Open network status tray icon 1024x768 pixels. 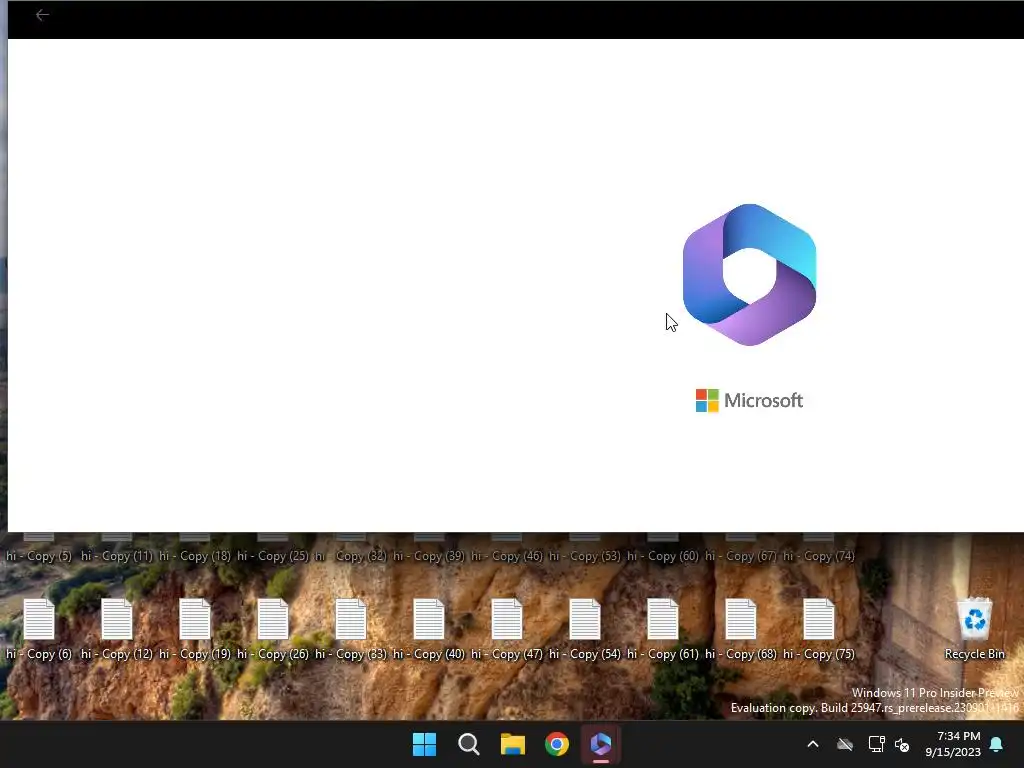(x=876, y=744)
